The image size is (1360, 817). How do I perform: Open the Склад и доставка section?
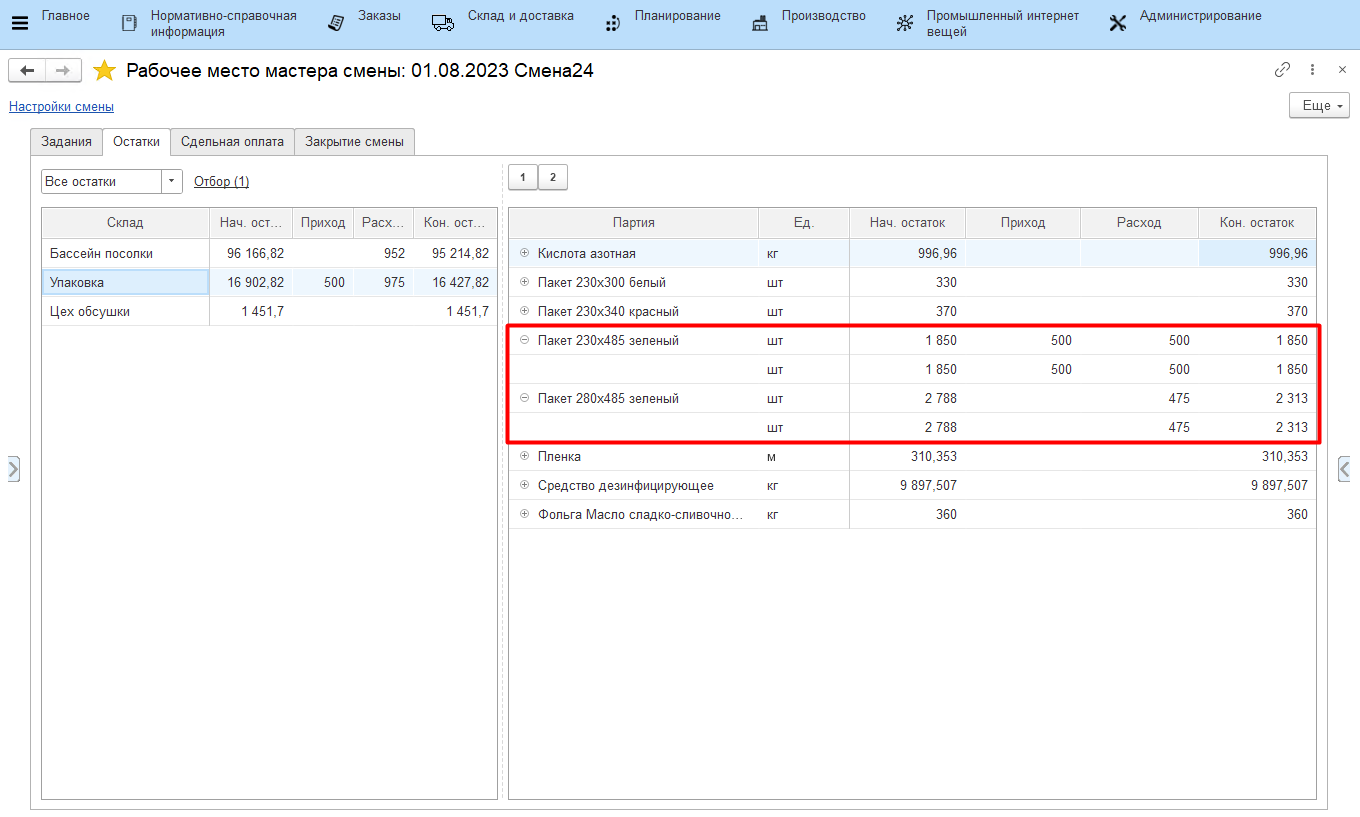520,16
